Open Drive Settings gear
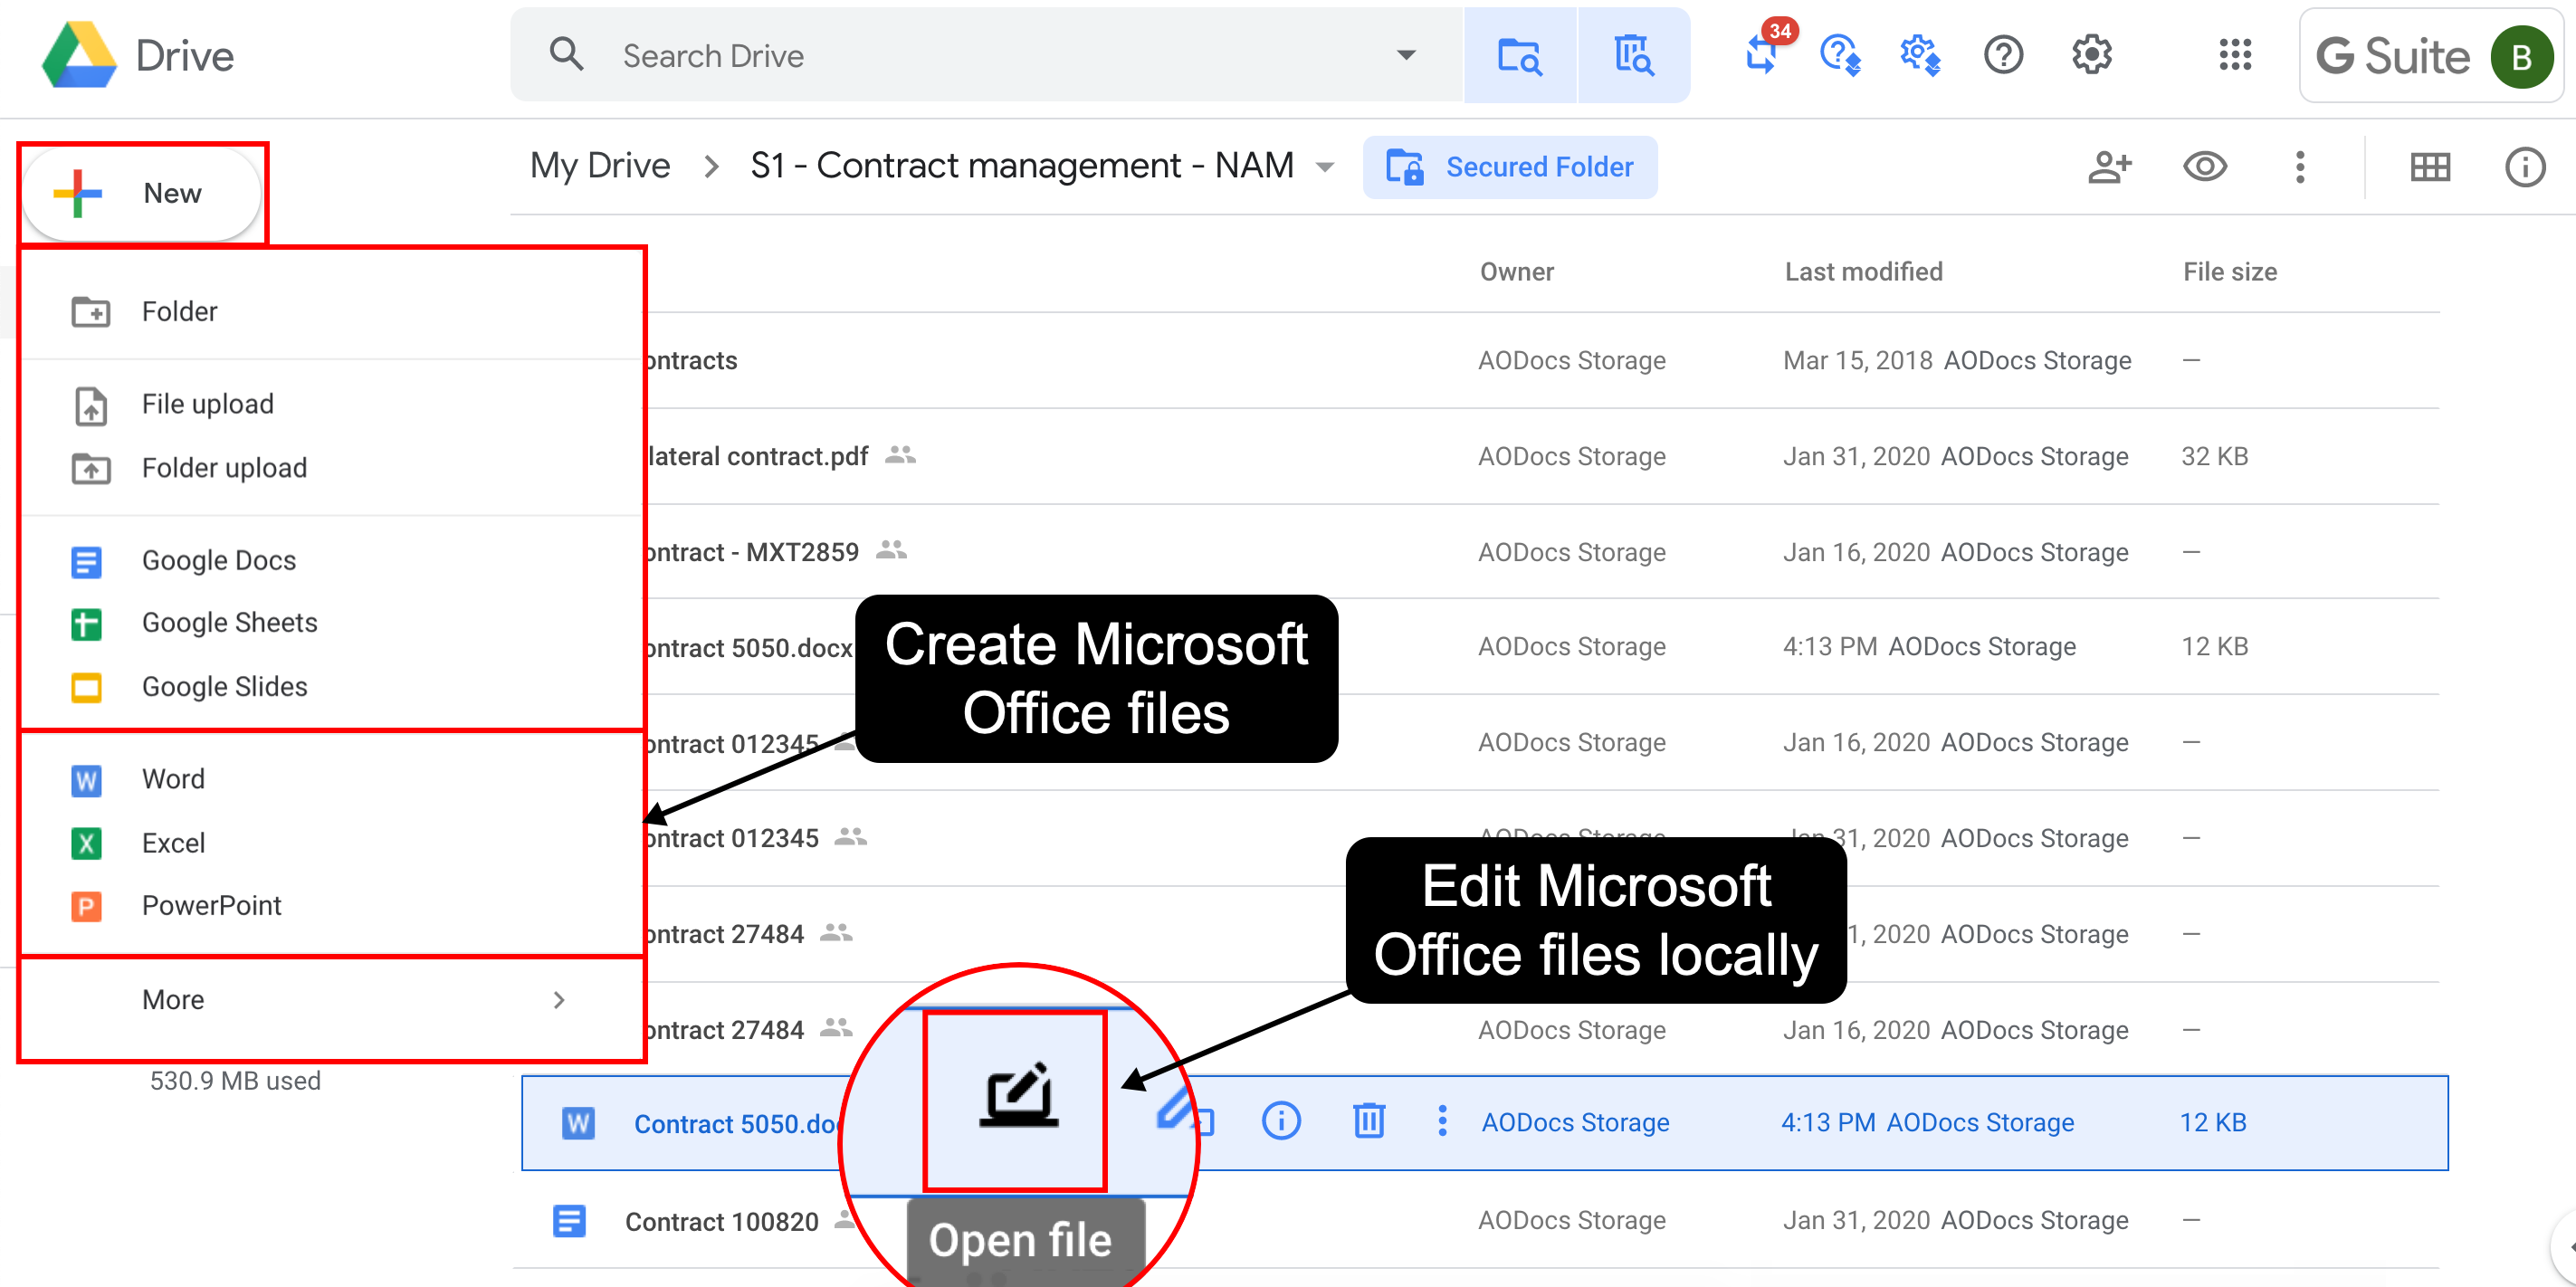 coord(2091,55)
